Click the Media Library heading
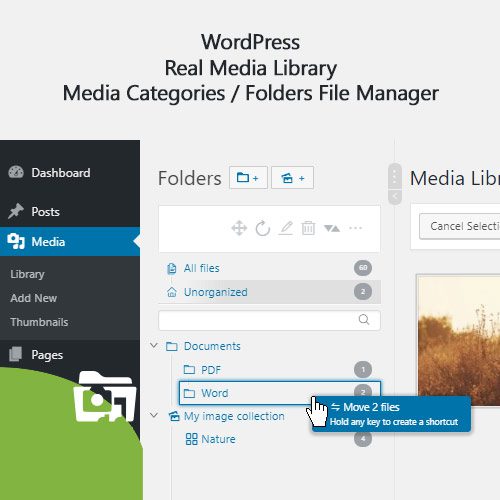Viewport: 500px width, 500px height. pyautogui.click(x=455, y=178)
